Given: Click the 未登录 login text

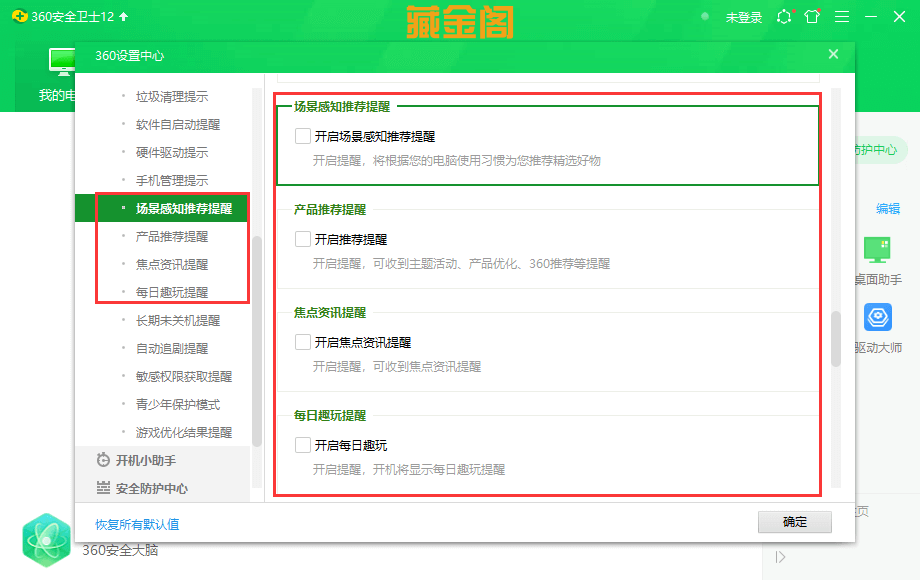Looking at the screenshot, I should [743, 17].
